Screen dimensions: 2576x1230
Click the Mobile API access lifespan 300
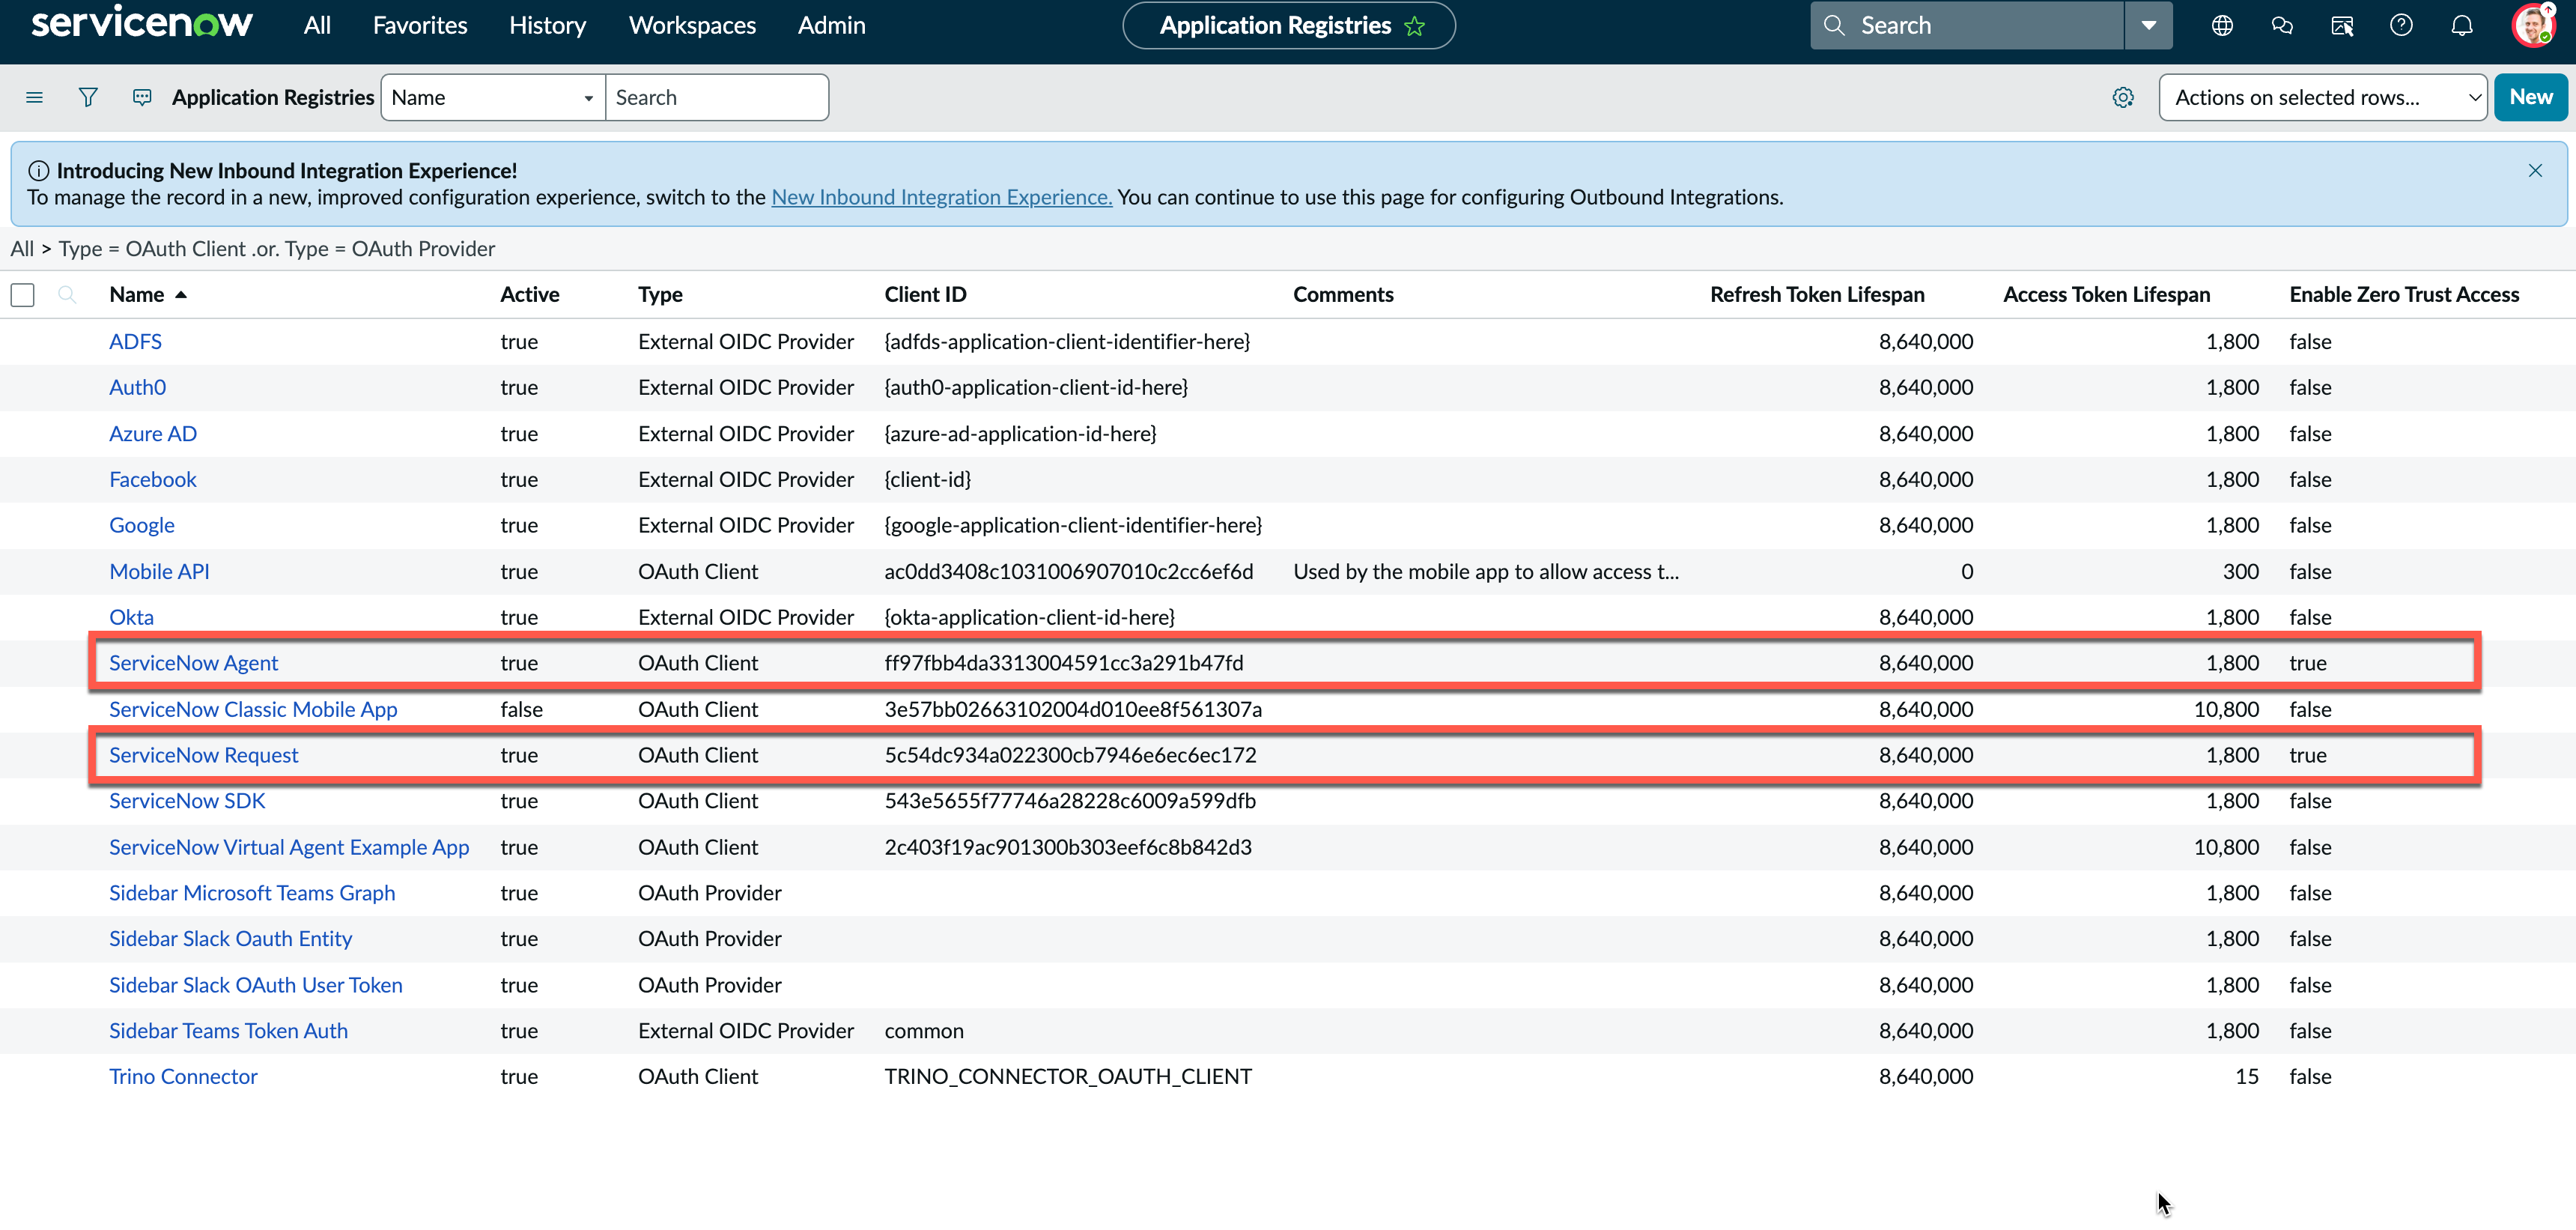[x=2240, y=571]
